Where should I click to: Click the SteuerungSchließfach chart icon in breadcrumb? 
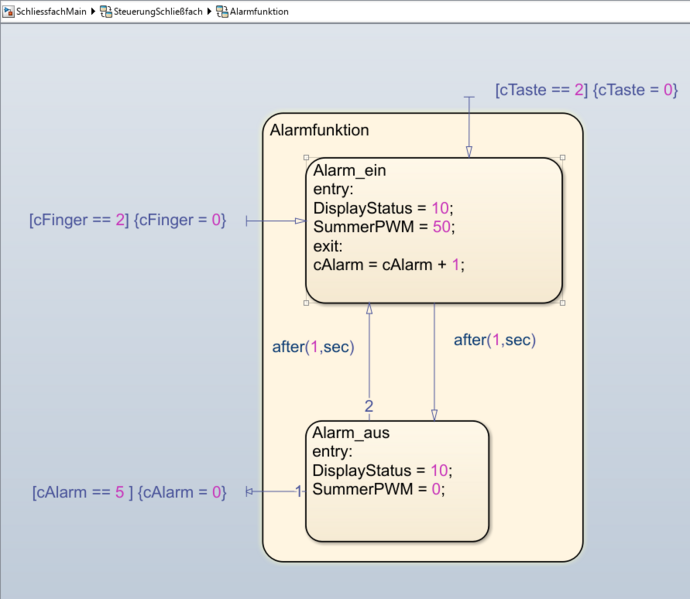click(106, 11)
